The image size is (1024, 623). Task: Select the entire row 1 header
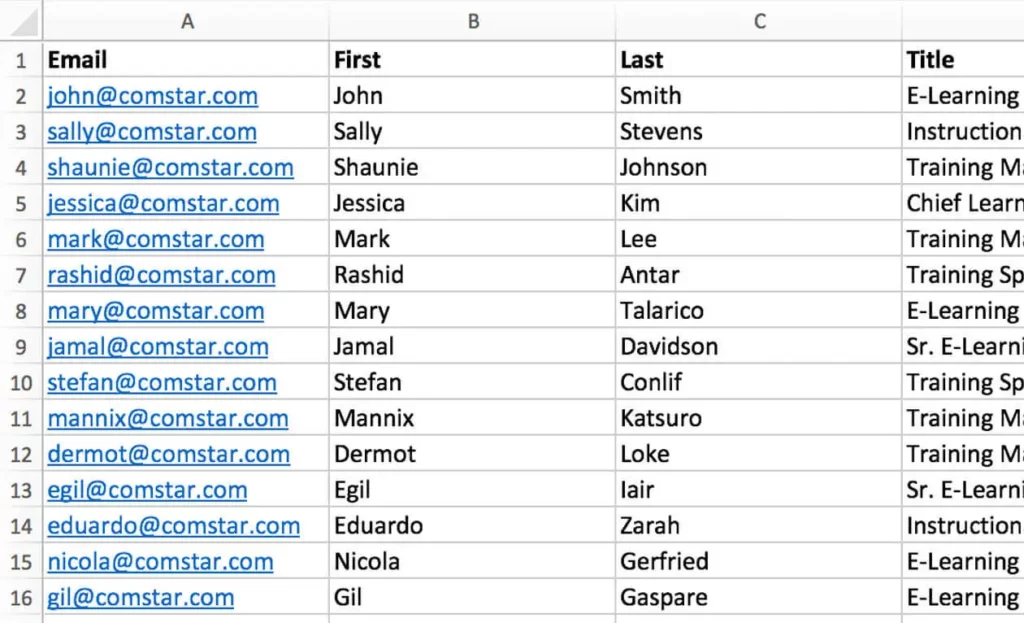coord(22,60)
